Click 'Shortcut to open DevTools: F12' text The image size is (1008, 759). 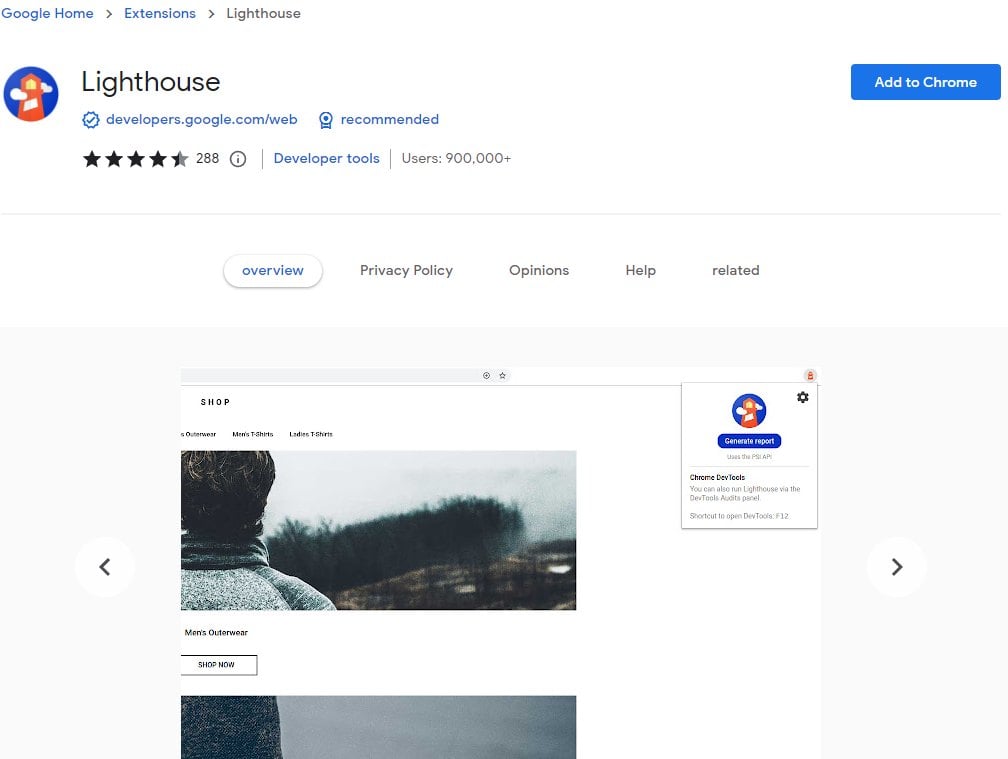click(739, 516)
